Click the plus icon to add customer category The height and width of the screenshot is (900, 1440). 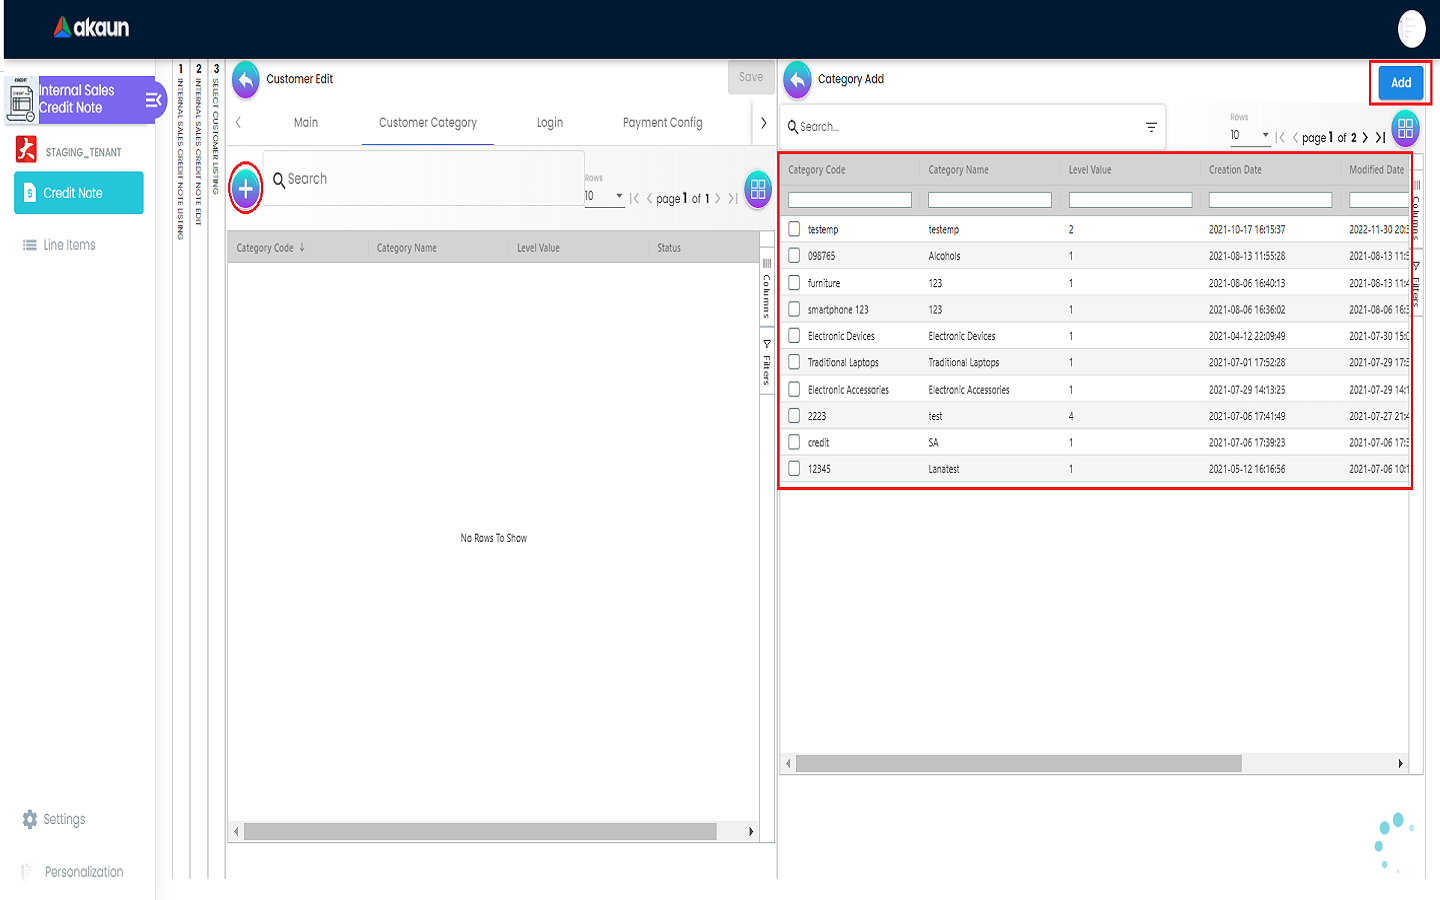point(246,187)
